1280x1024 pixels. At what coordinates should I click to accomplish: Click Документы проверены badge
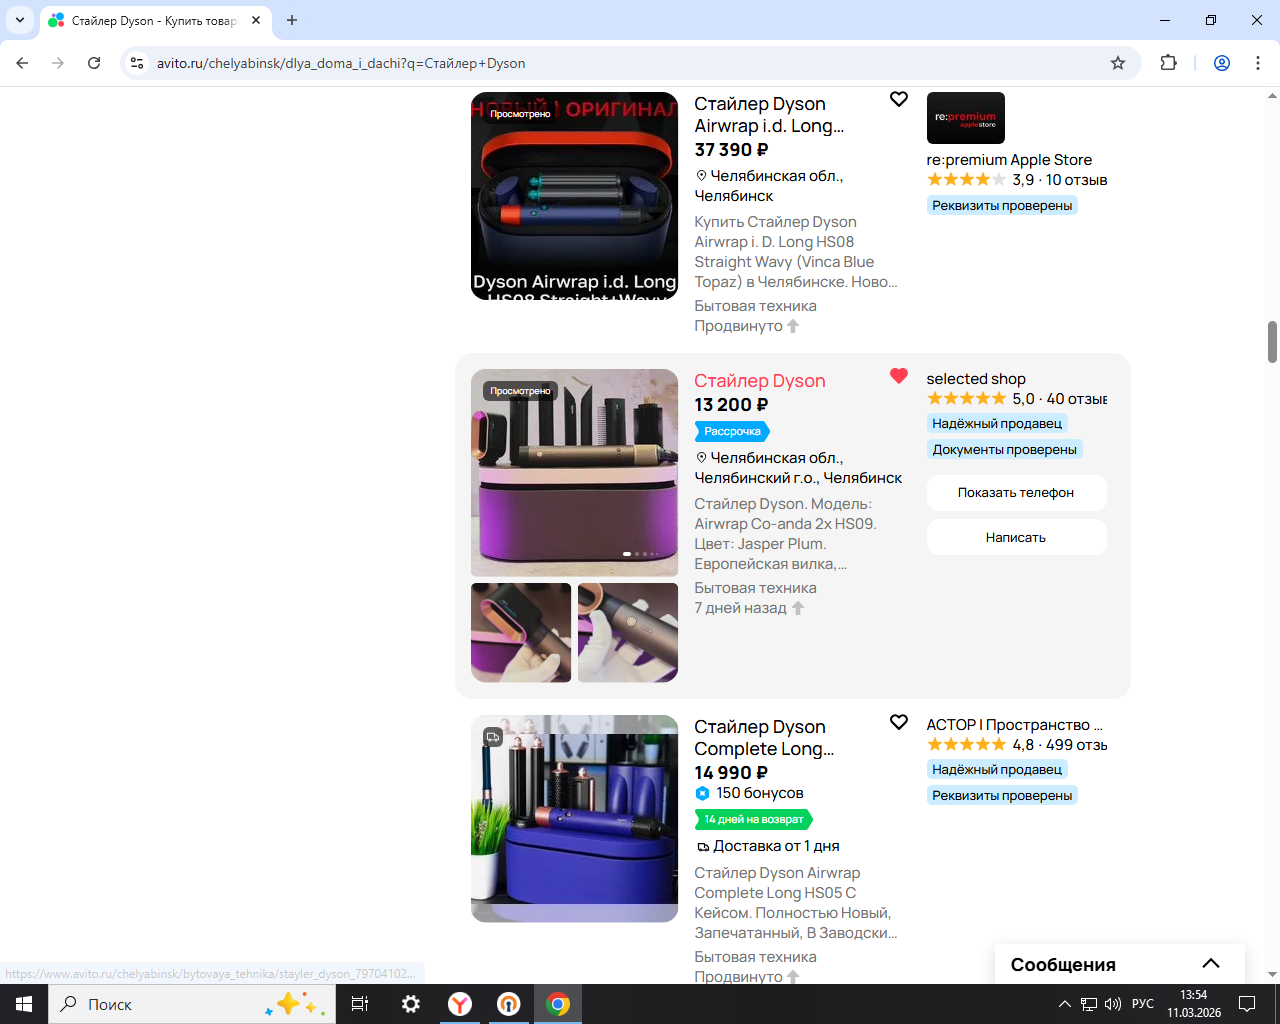pyautogui.click(x=1005, y=450)
